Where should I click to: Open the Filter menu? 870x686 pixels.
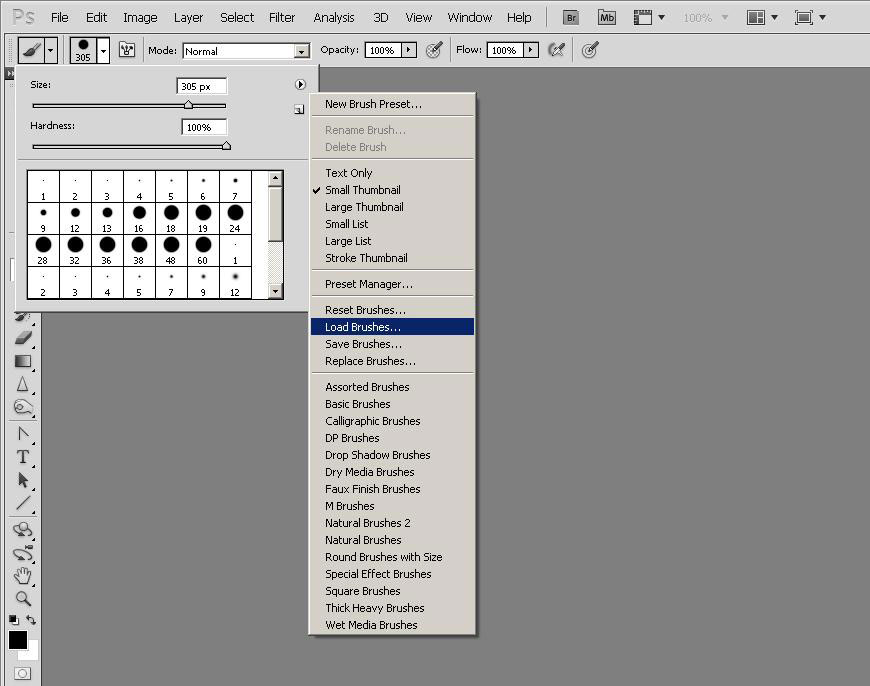[x=282, y=17]
